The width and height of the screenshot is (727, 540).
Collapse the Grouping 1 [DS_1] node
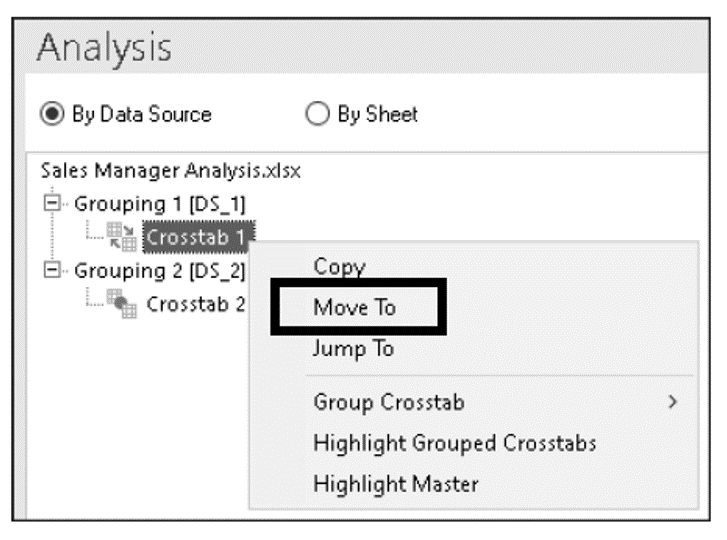[x=52, y=203]
